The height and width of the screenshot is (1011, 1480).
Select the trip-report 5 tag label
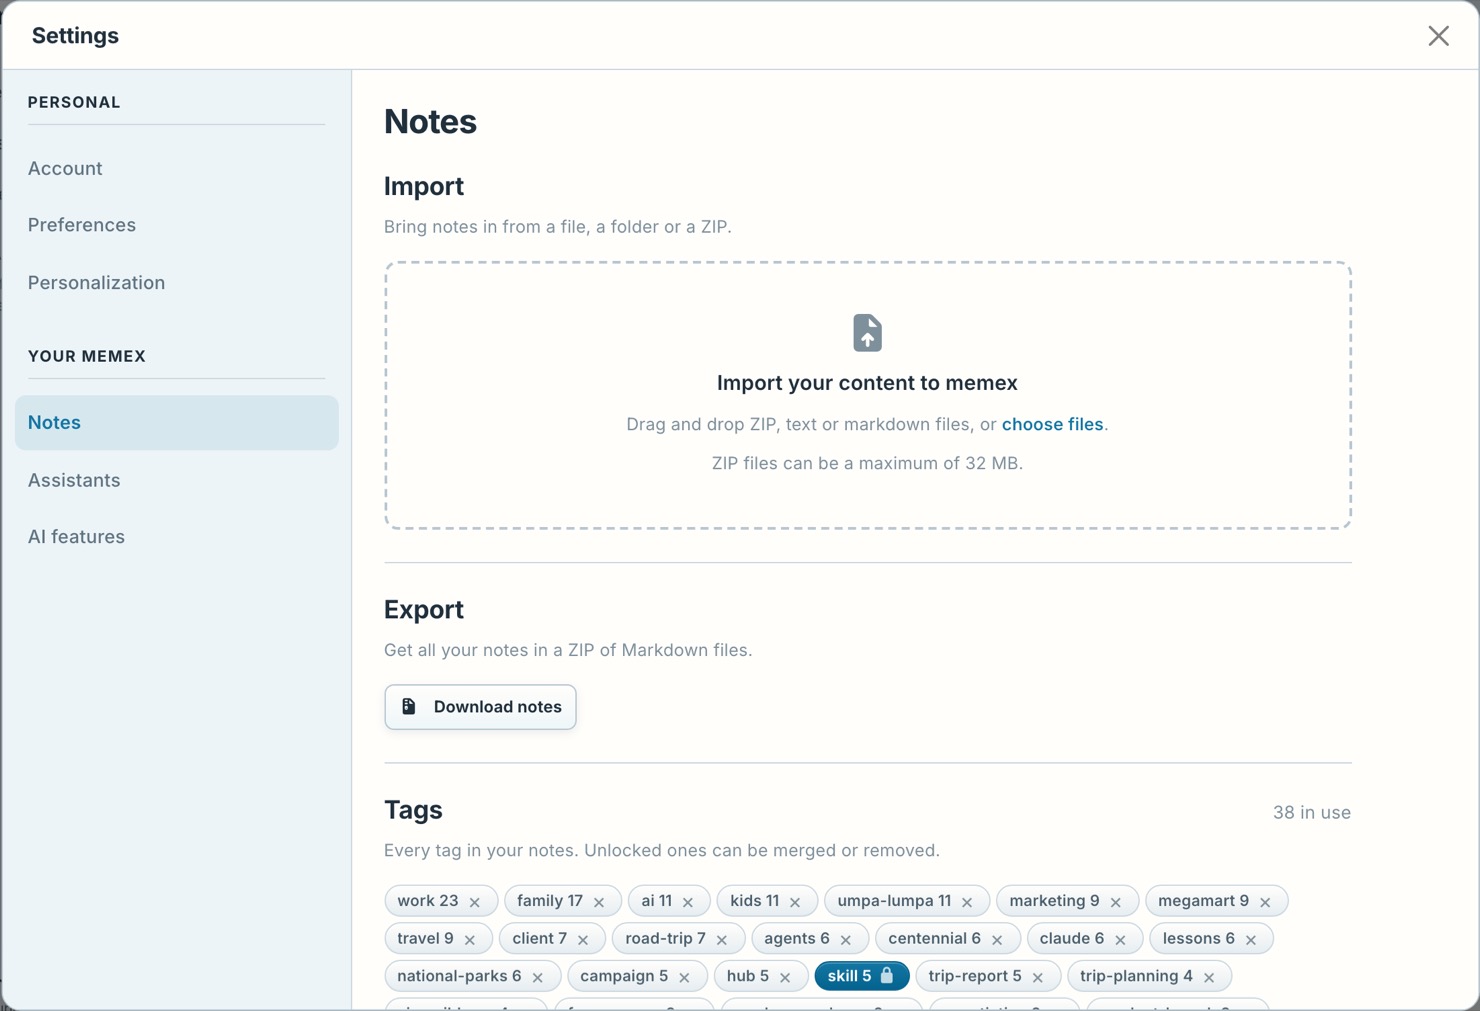(975, 976)
